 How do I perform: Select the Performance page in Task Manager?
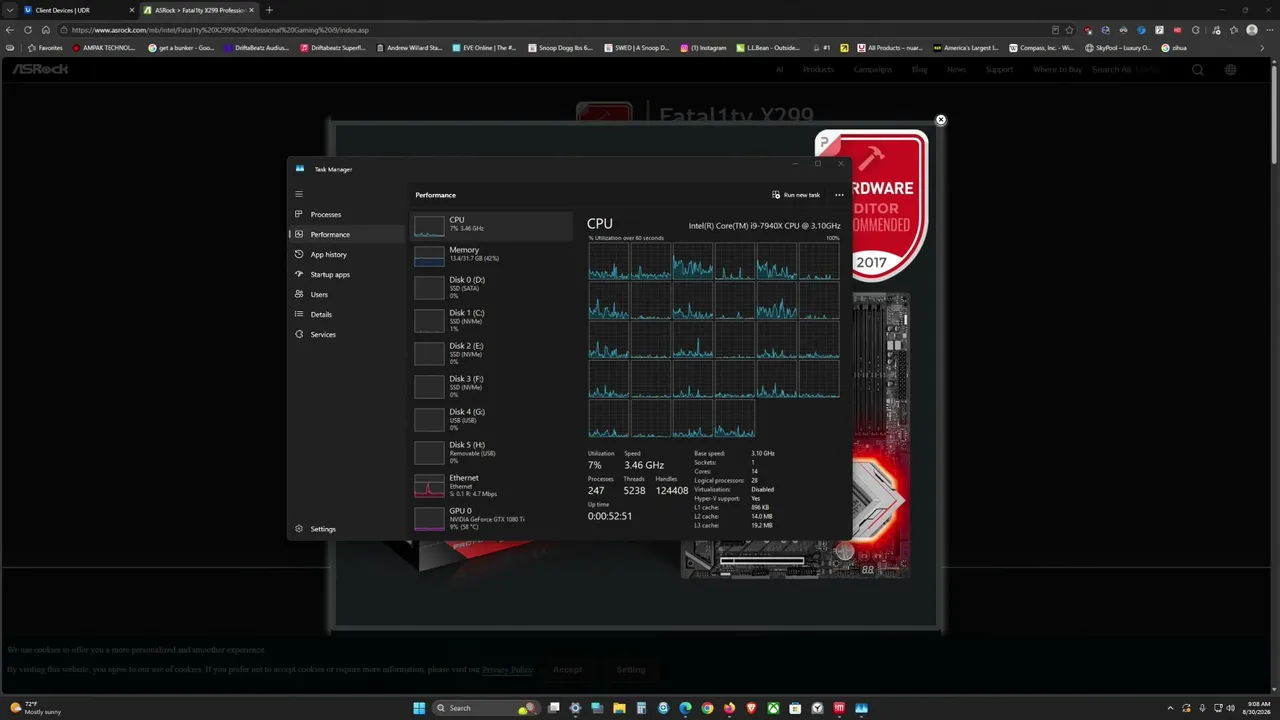tap(346, 234)
